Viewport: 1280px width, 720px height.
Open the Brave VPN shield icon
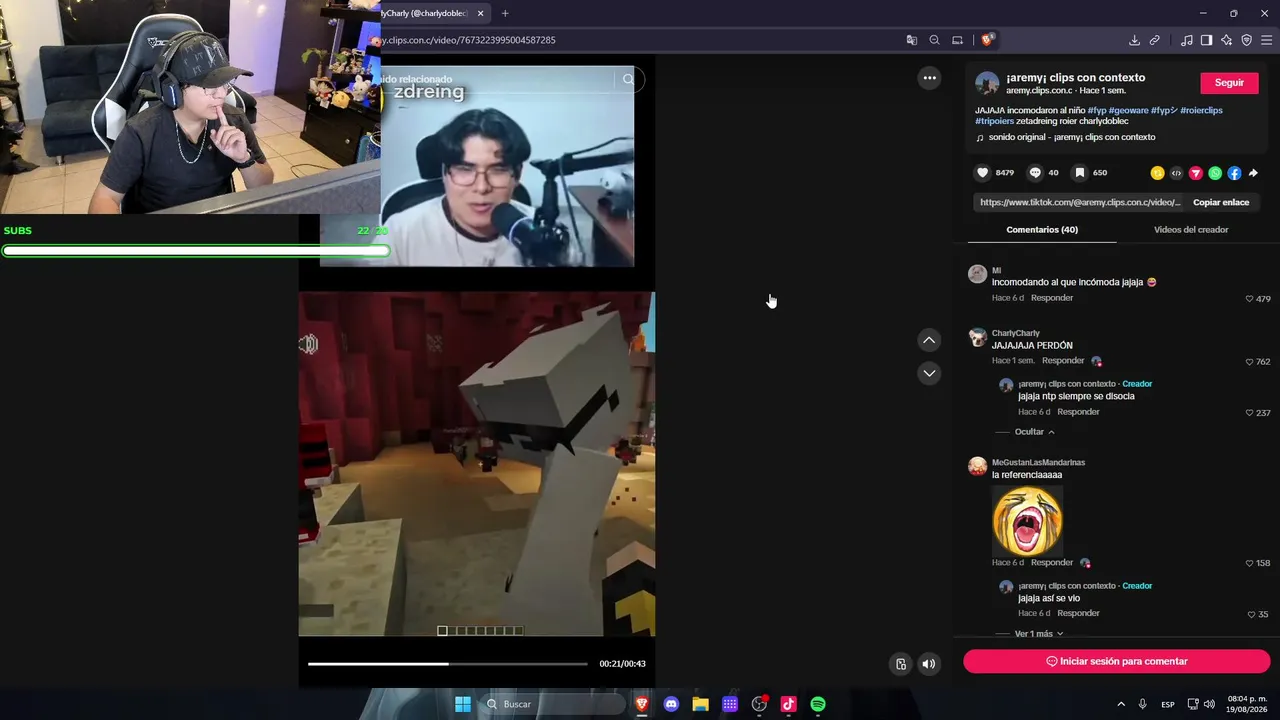[x=1247, y=40]
